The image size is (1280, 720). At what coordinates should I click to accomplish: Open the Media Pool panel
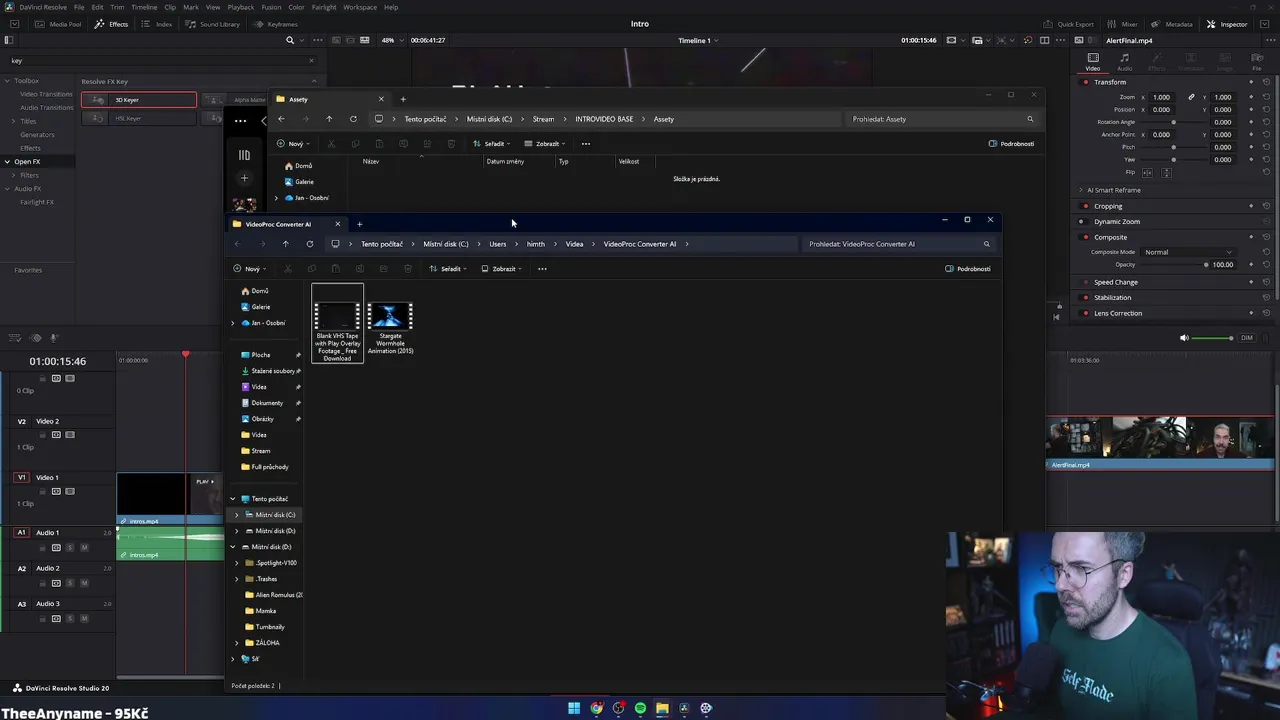[x=58, y=24]
